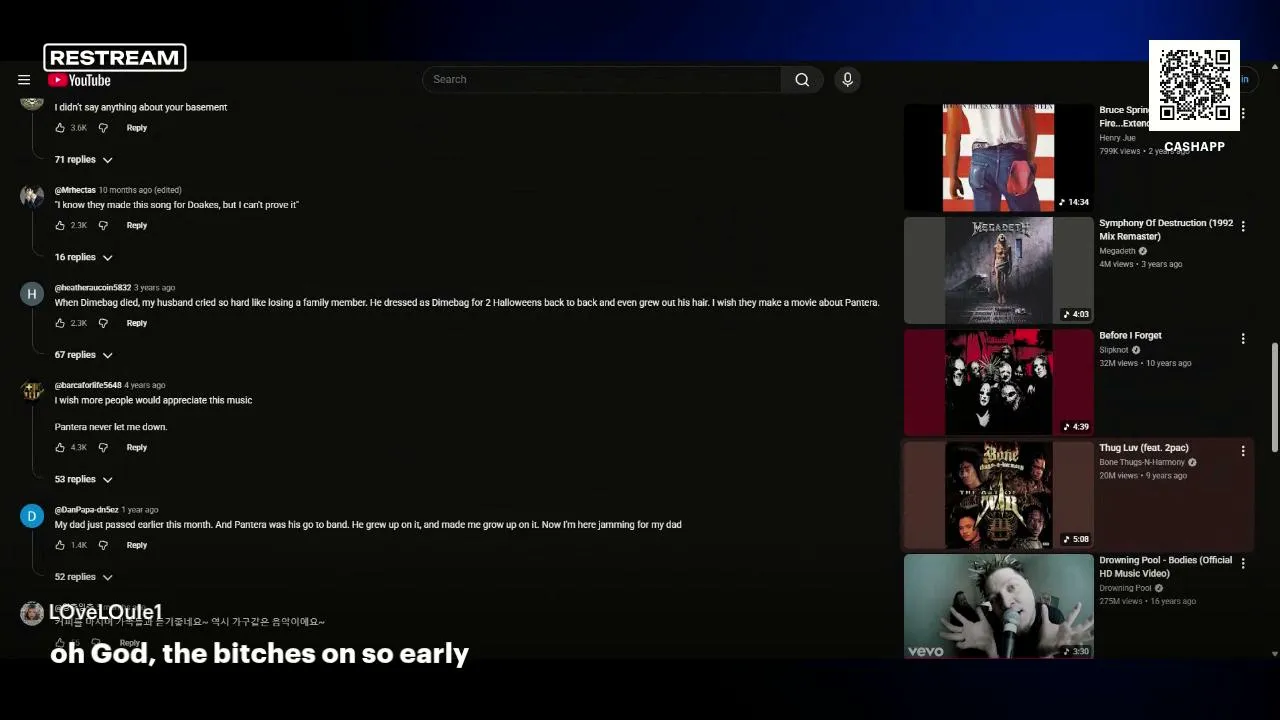1280x720 pixels.
Task: Dislike the Doakes comment by @Mrhectas
Action: pos(103,226)
